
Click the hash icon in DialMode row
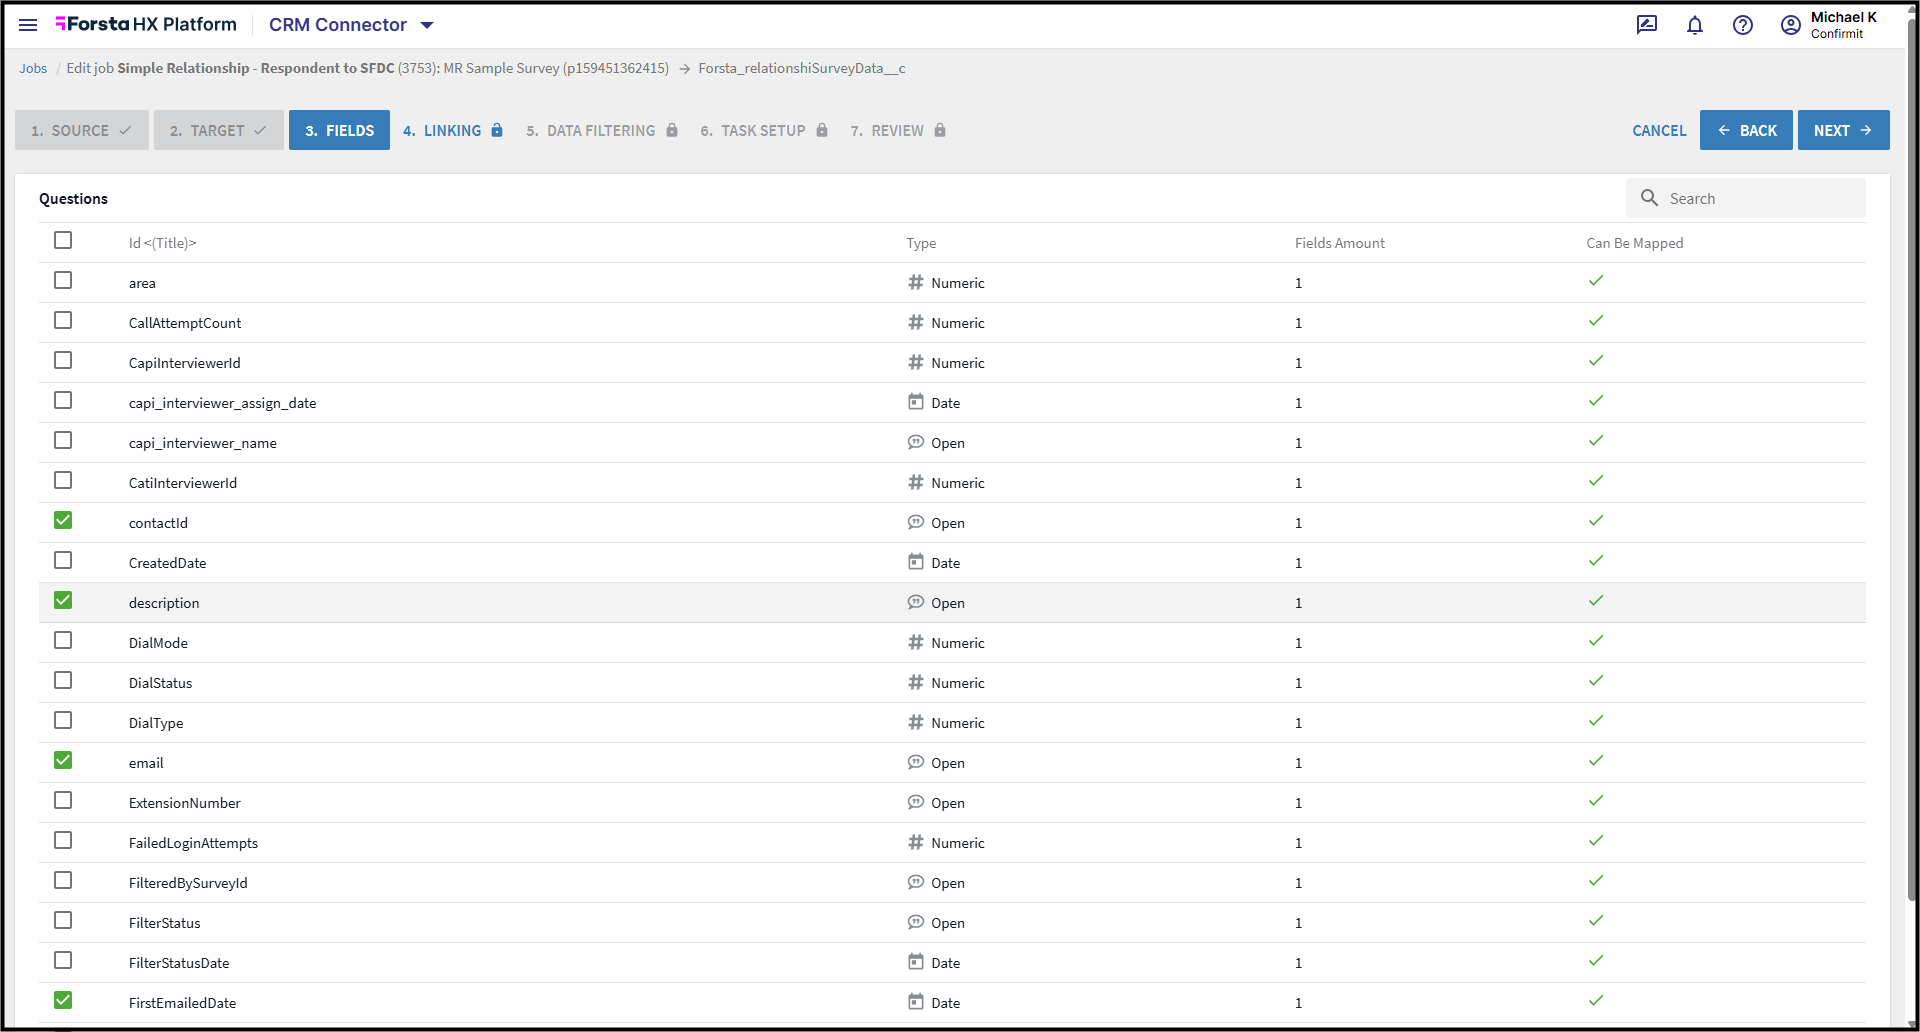pos(915,642)
